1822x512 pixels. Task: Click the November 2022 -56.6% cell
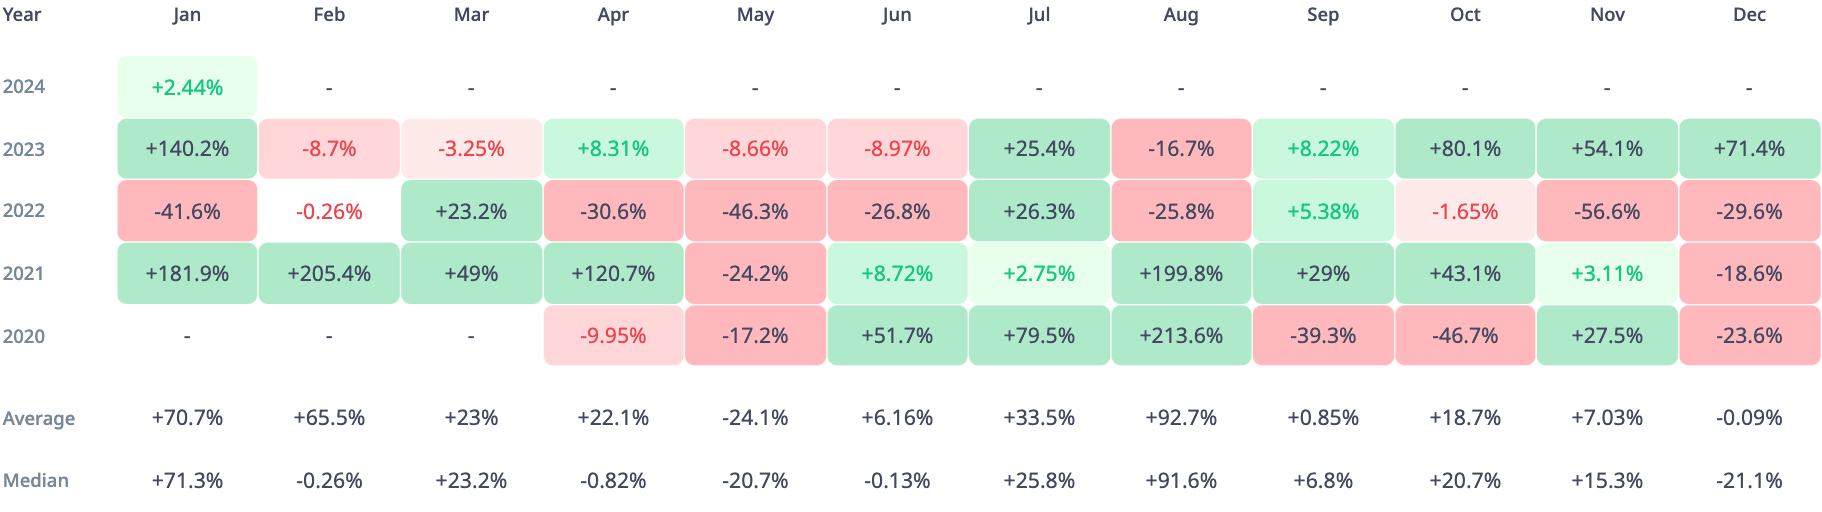tap(1607, 211)
